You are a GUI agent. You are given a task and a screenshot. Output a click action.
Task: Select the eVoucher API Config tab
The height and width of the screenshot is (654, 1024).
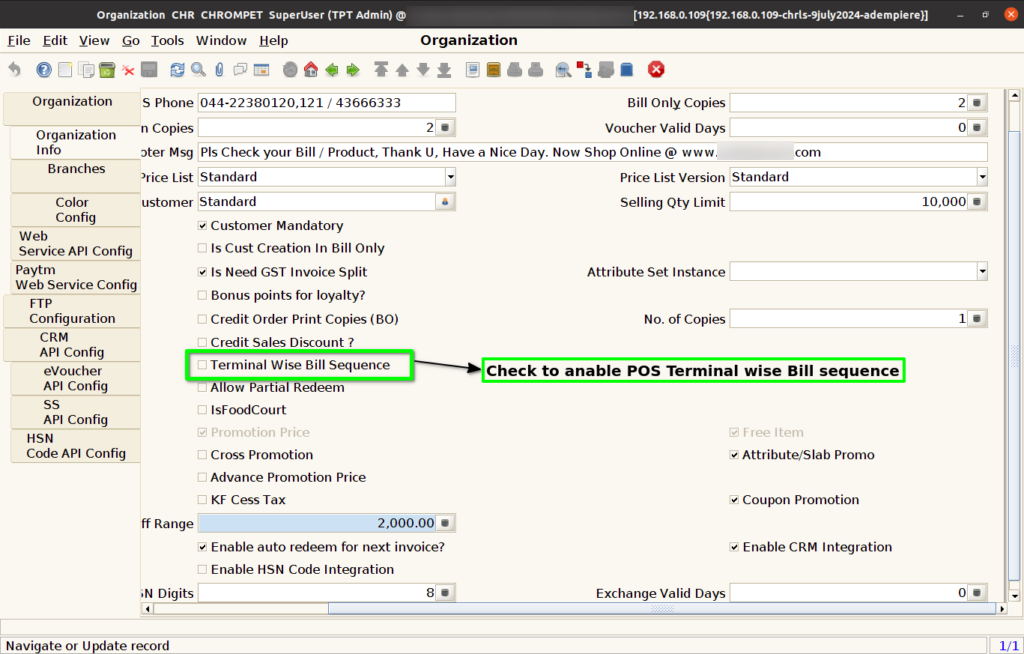click(76, 378)
